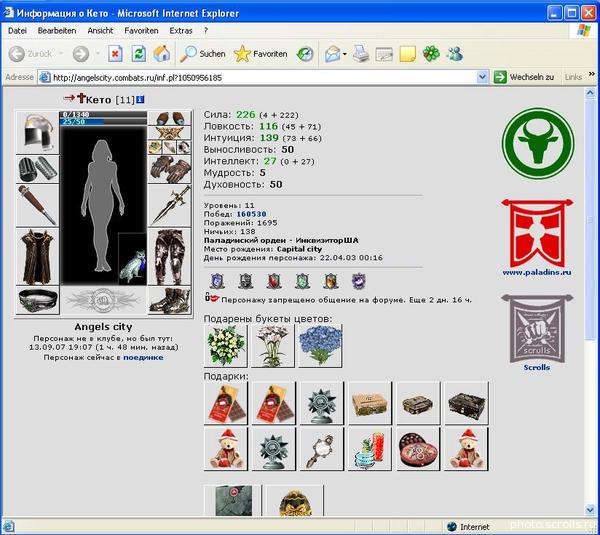Click the 25/50 mana bar

point(103,122)
